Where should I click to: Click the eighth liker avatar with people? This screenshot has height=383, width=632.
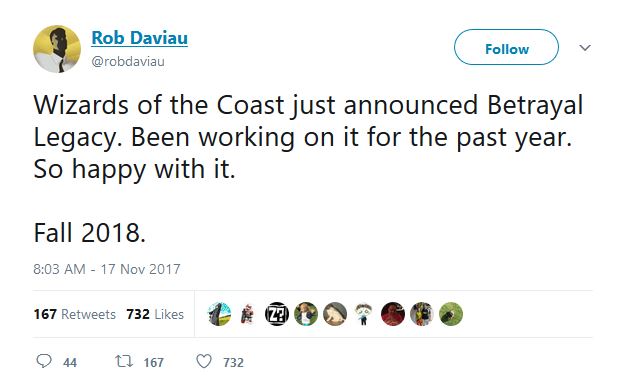click(422, 314)
